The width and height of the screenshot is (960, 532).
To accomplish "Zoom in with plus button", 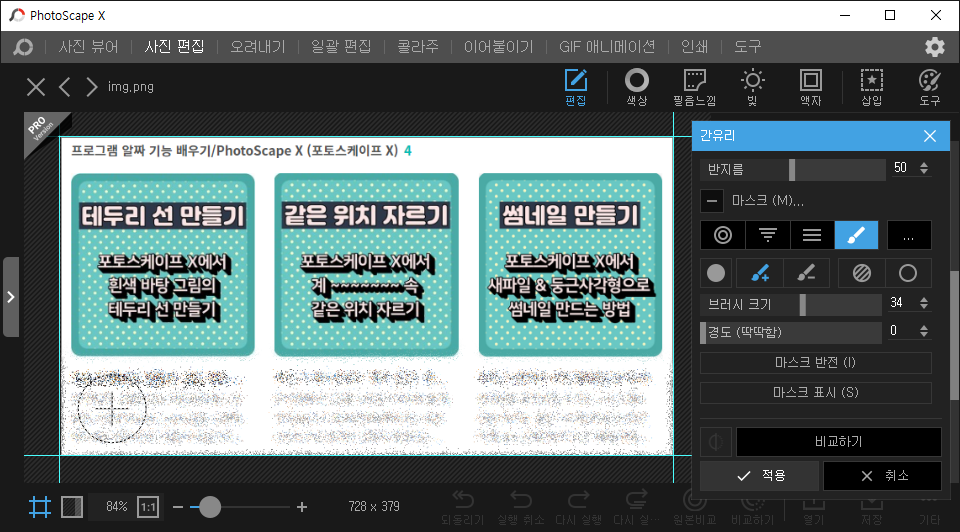I will [x=302, y=507].
